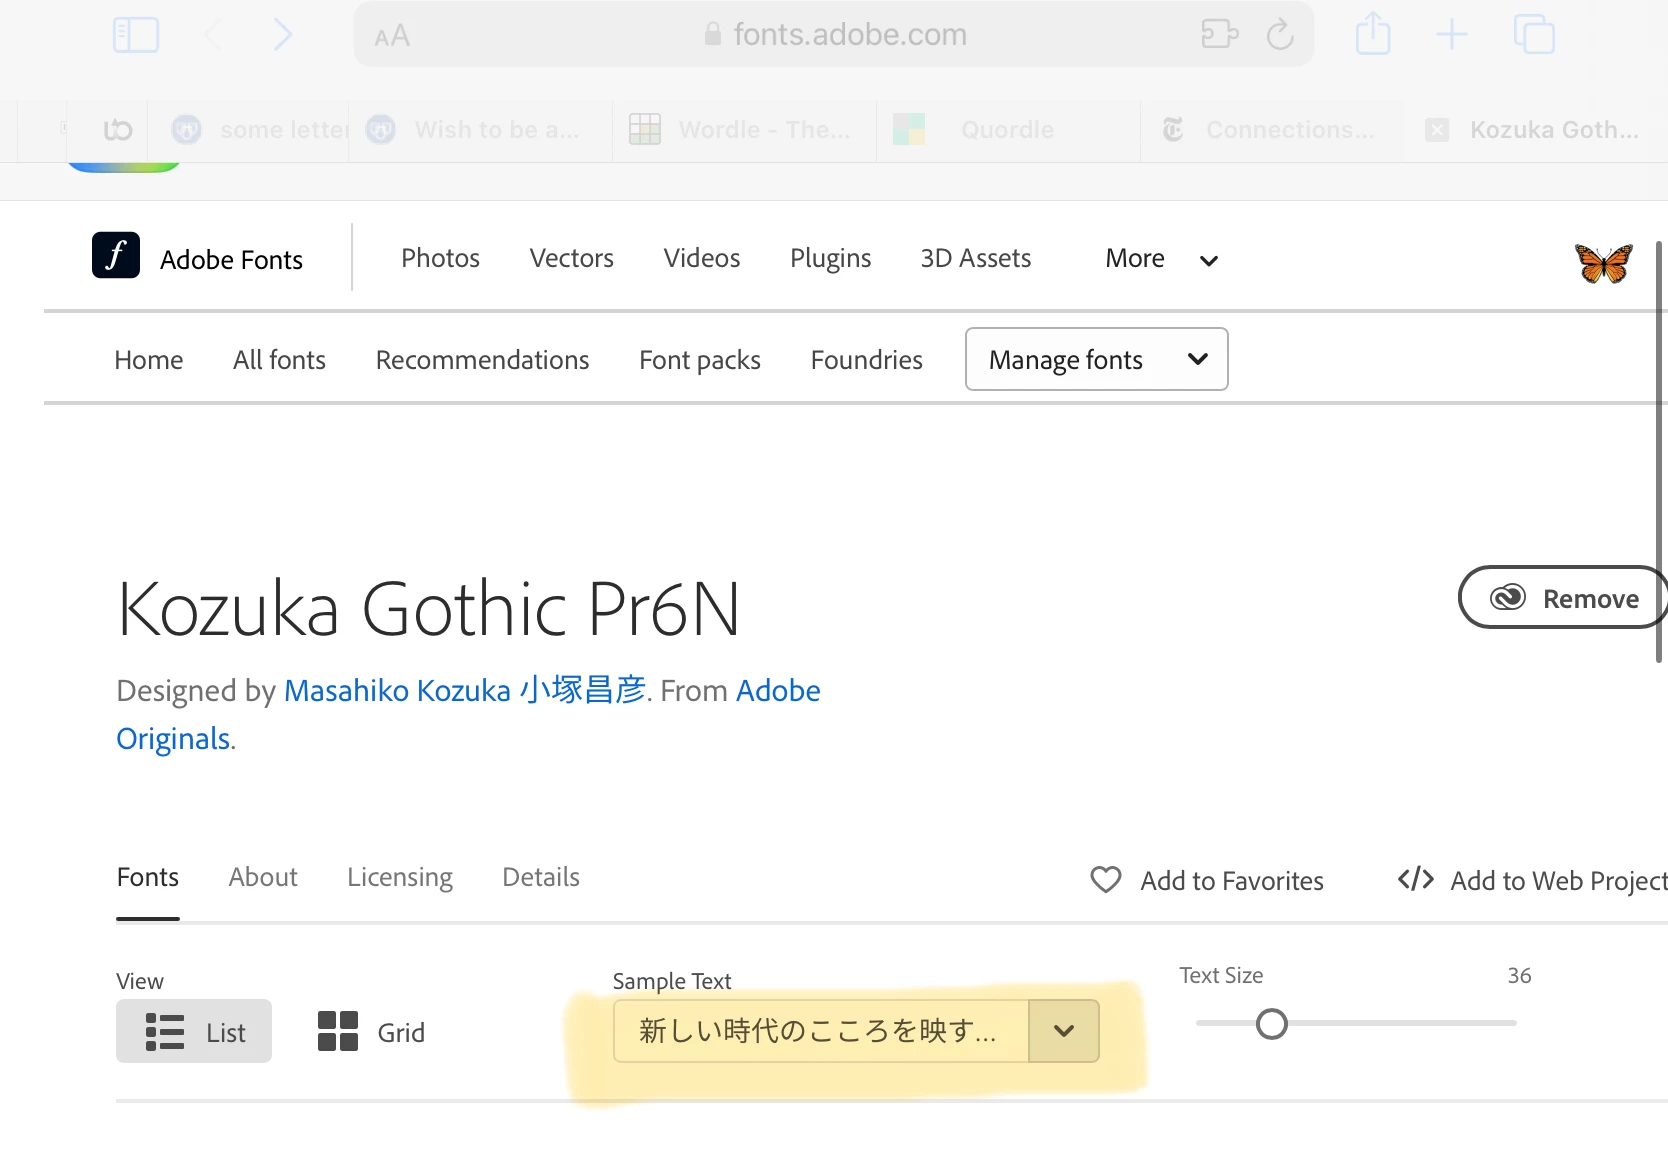Select the Details tab
The width and height of the screenshot is (1668, 1149).
tap(541, 877)
